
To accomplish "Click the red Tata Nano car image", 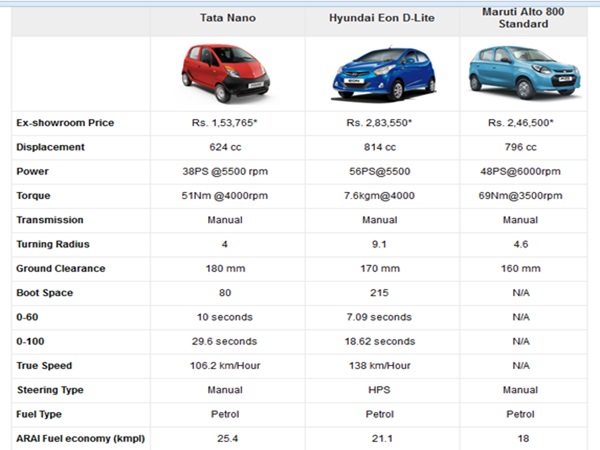I will pyautogui.click(x=226, y=73).
